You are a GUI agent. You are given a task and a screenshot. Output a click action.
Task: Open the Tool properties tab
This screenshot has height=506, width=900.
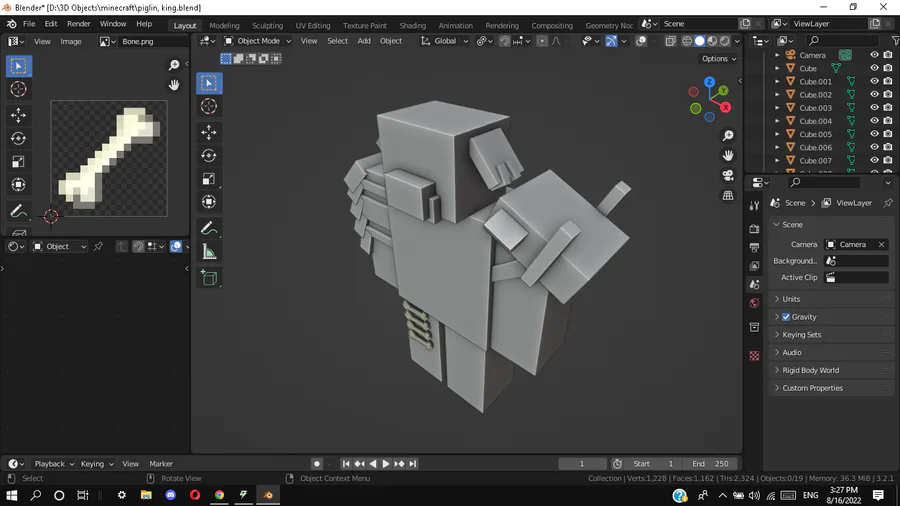[754, 206]
